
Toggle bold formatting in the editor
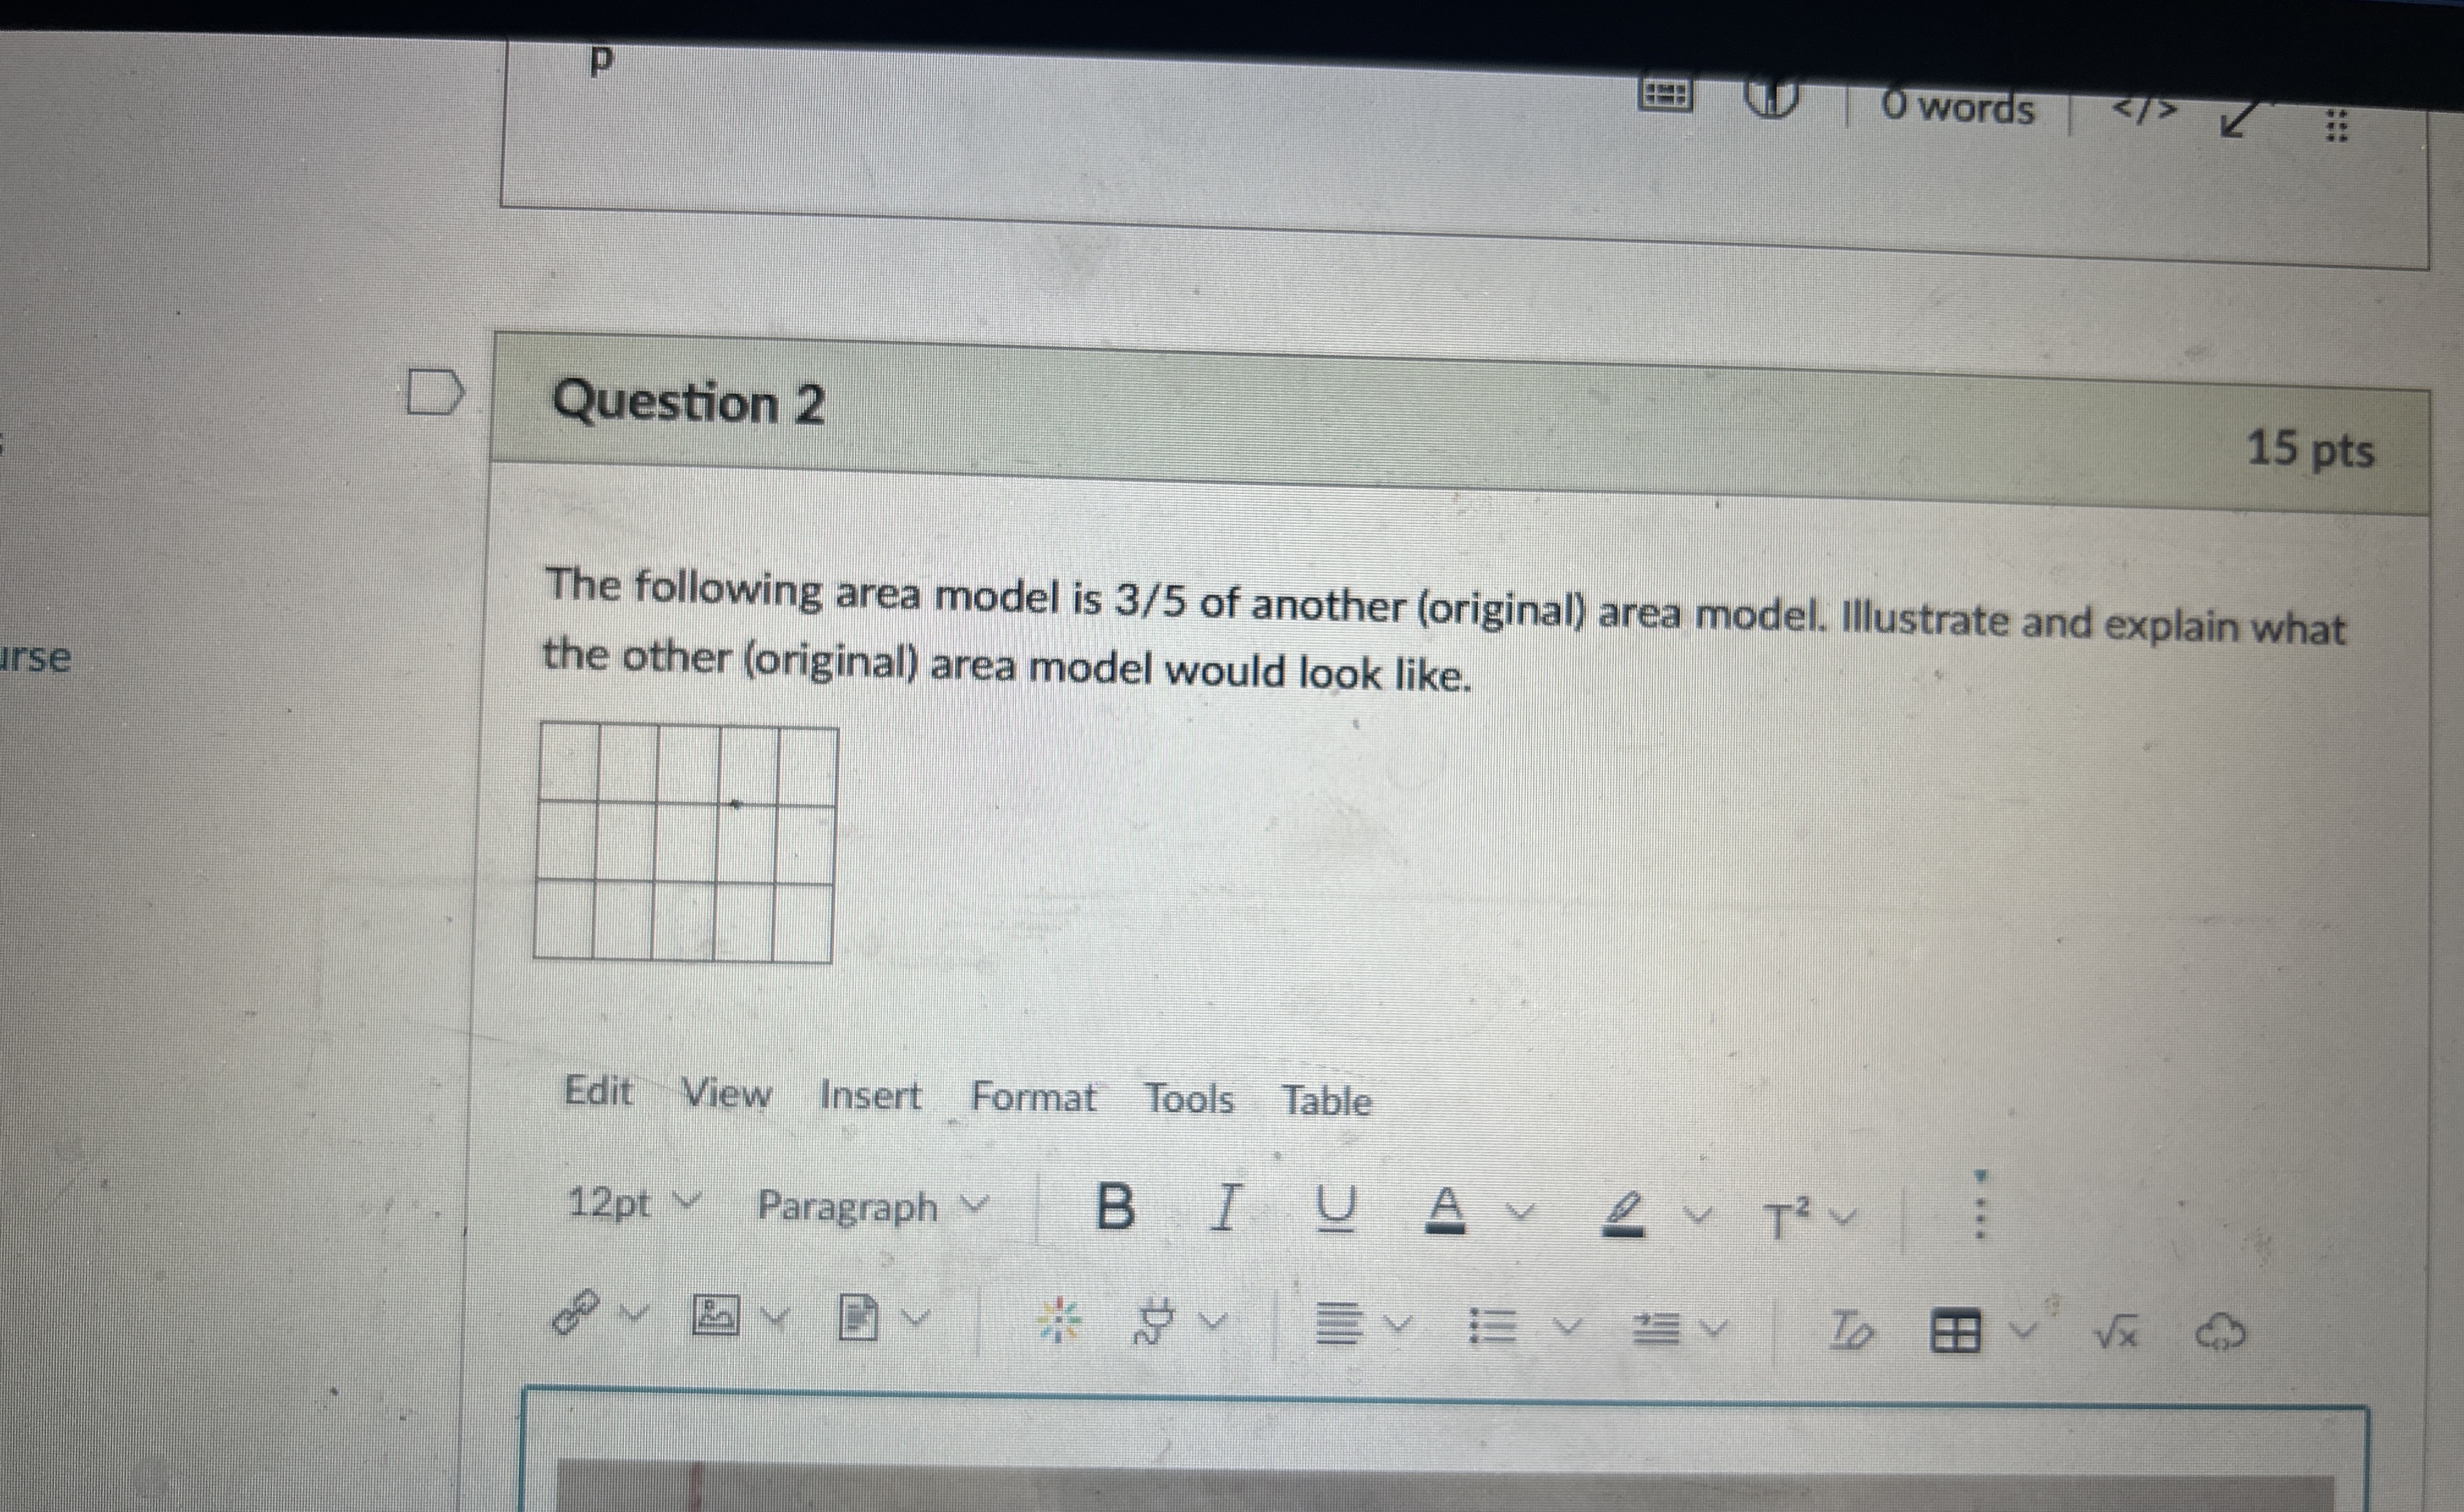click(1115, 1206)
